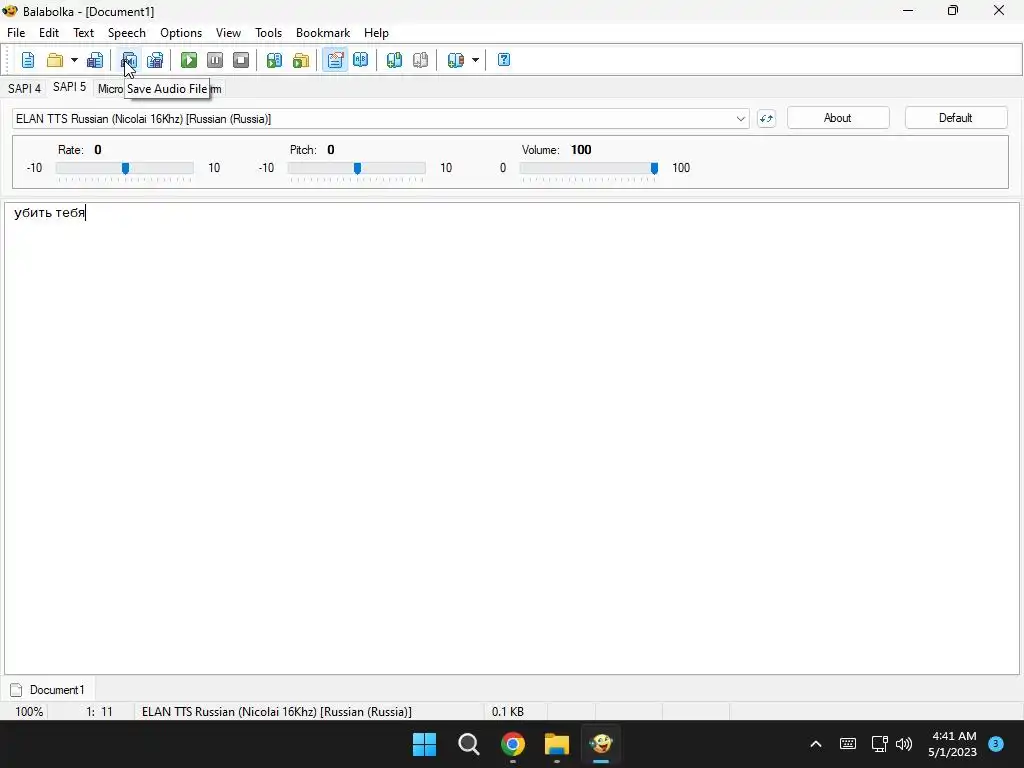
Task: Toggle the Spell check toolbar icon
Action: pos(335,60)
